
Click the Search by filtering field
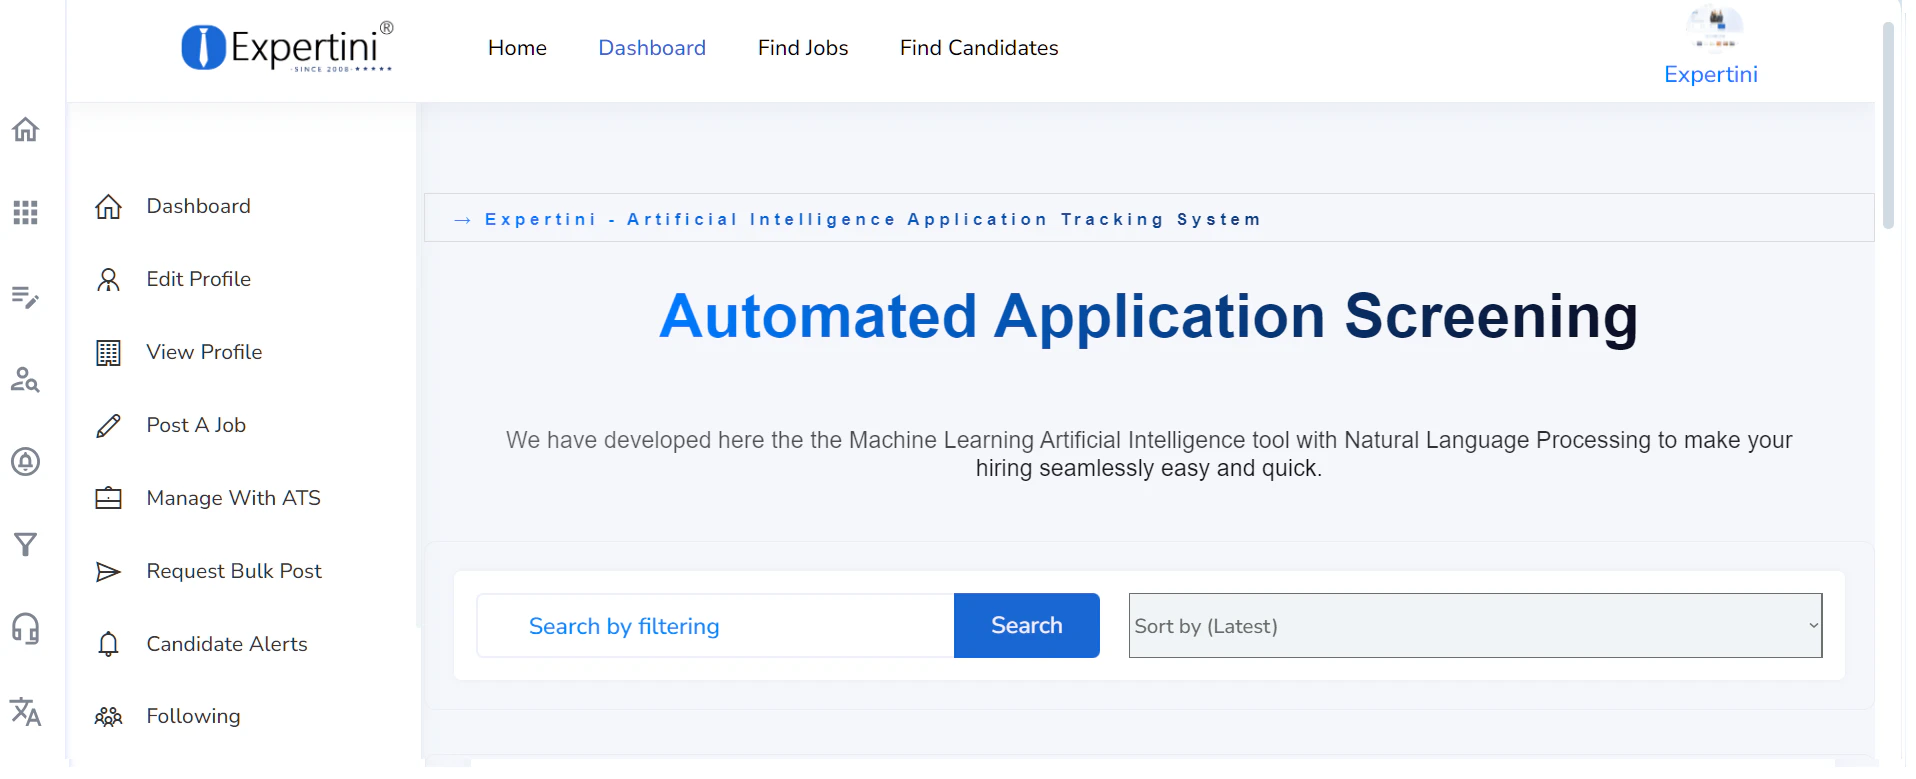716,626
